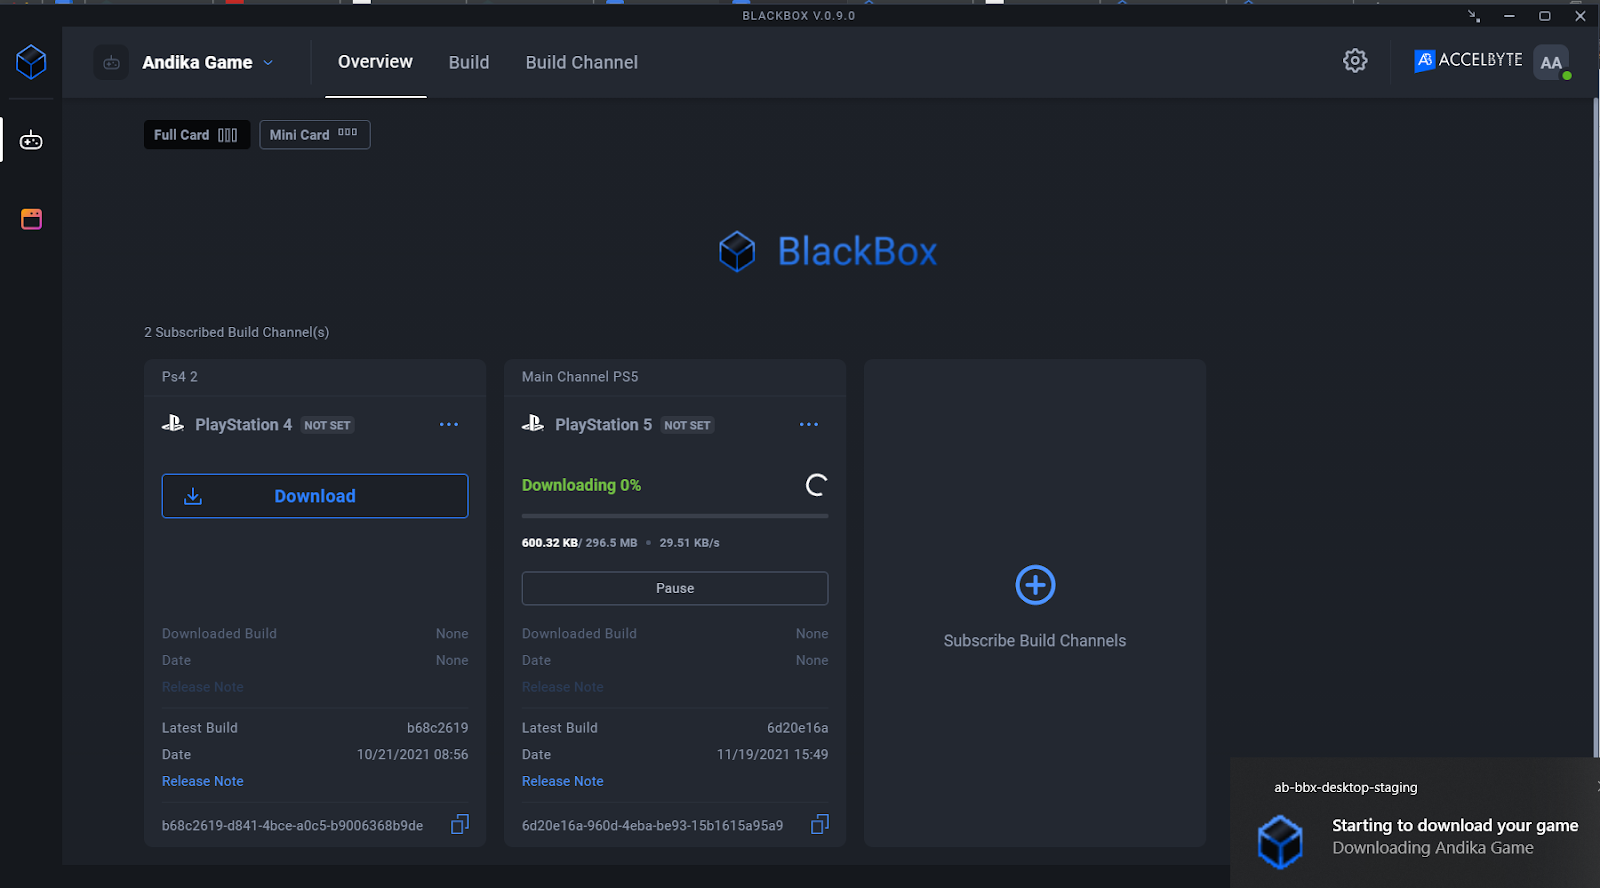Open the settings gear icon
The image size is (1600, 888).
1355,61
